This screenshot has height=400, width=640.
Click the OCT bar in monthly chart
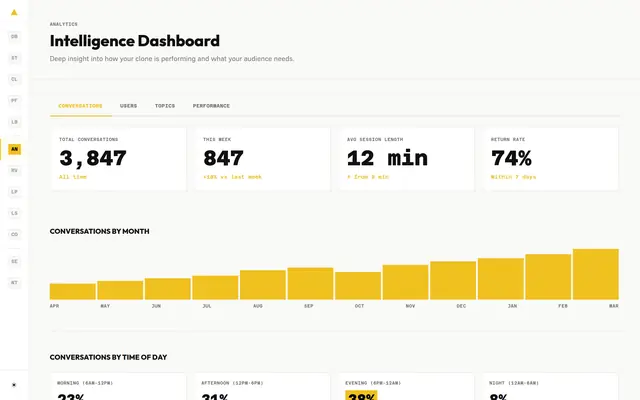click(358, 286)
